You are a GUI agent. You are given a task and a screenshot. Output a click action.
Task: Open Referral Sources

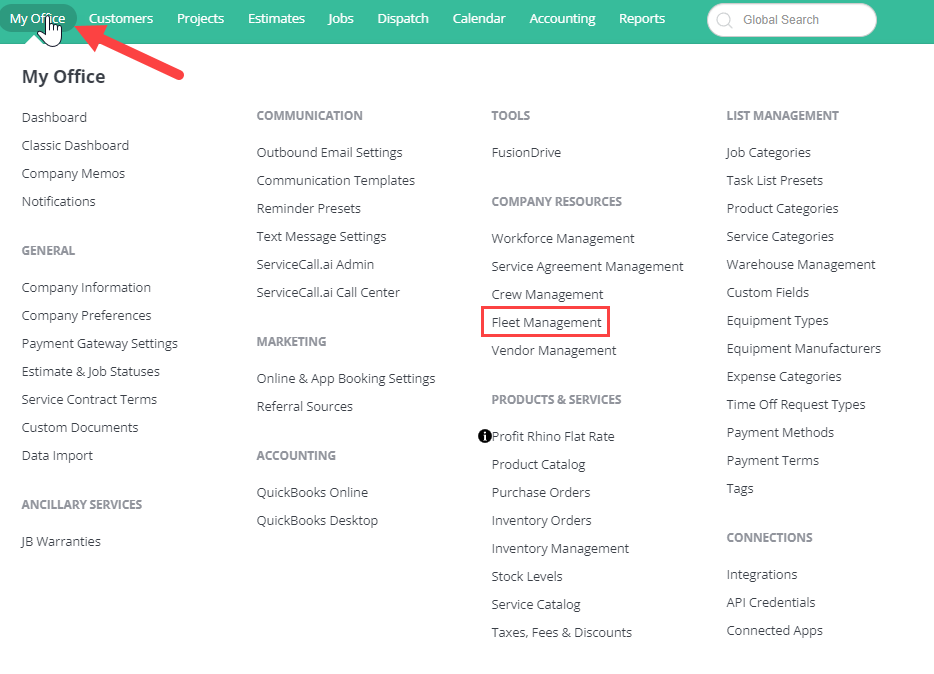coord(304,406)
